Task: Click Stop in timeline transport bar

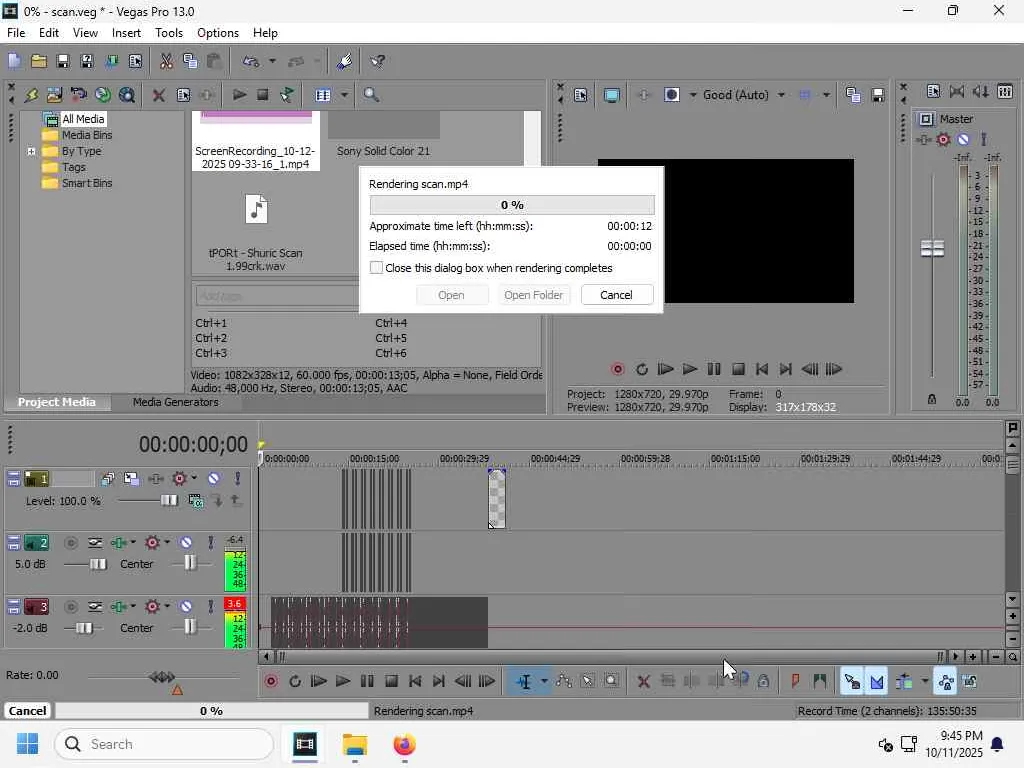Action: pos(391,681)
